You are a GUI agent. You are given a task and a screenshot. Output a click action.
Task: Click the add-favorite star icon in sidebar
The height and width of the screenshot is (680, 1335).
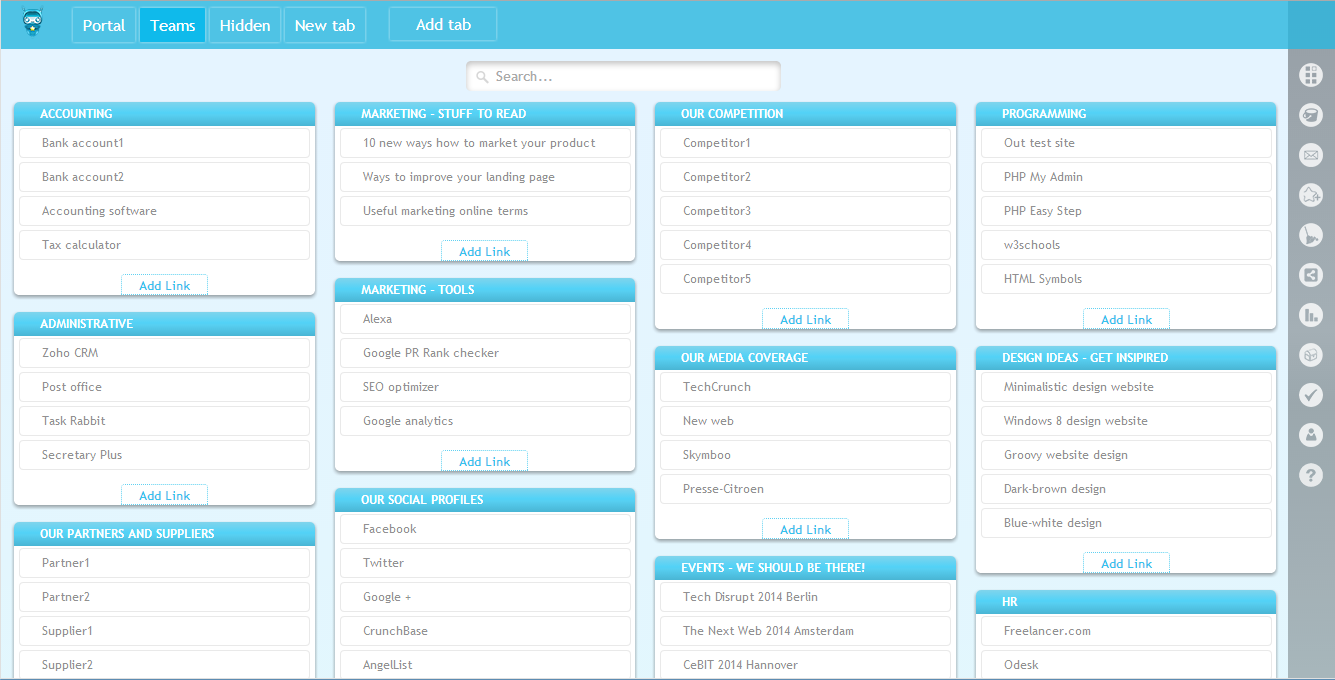[x=1310, y=195]
